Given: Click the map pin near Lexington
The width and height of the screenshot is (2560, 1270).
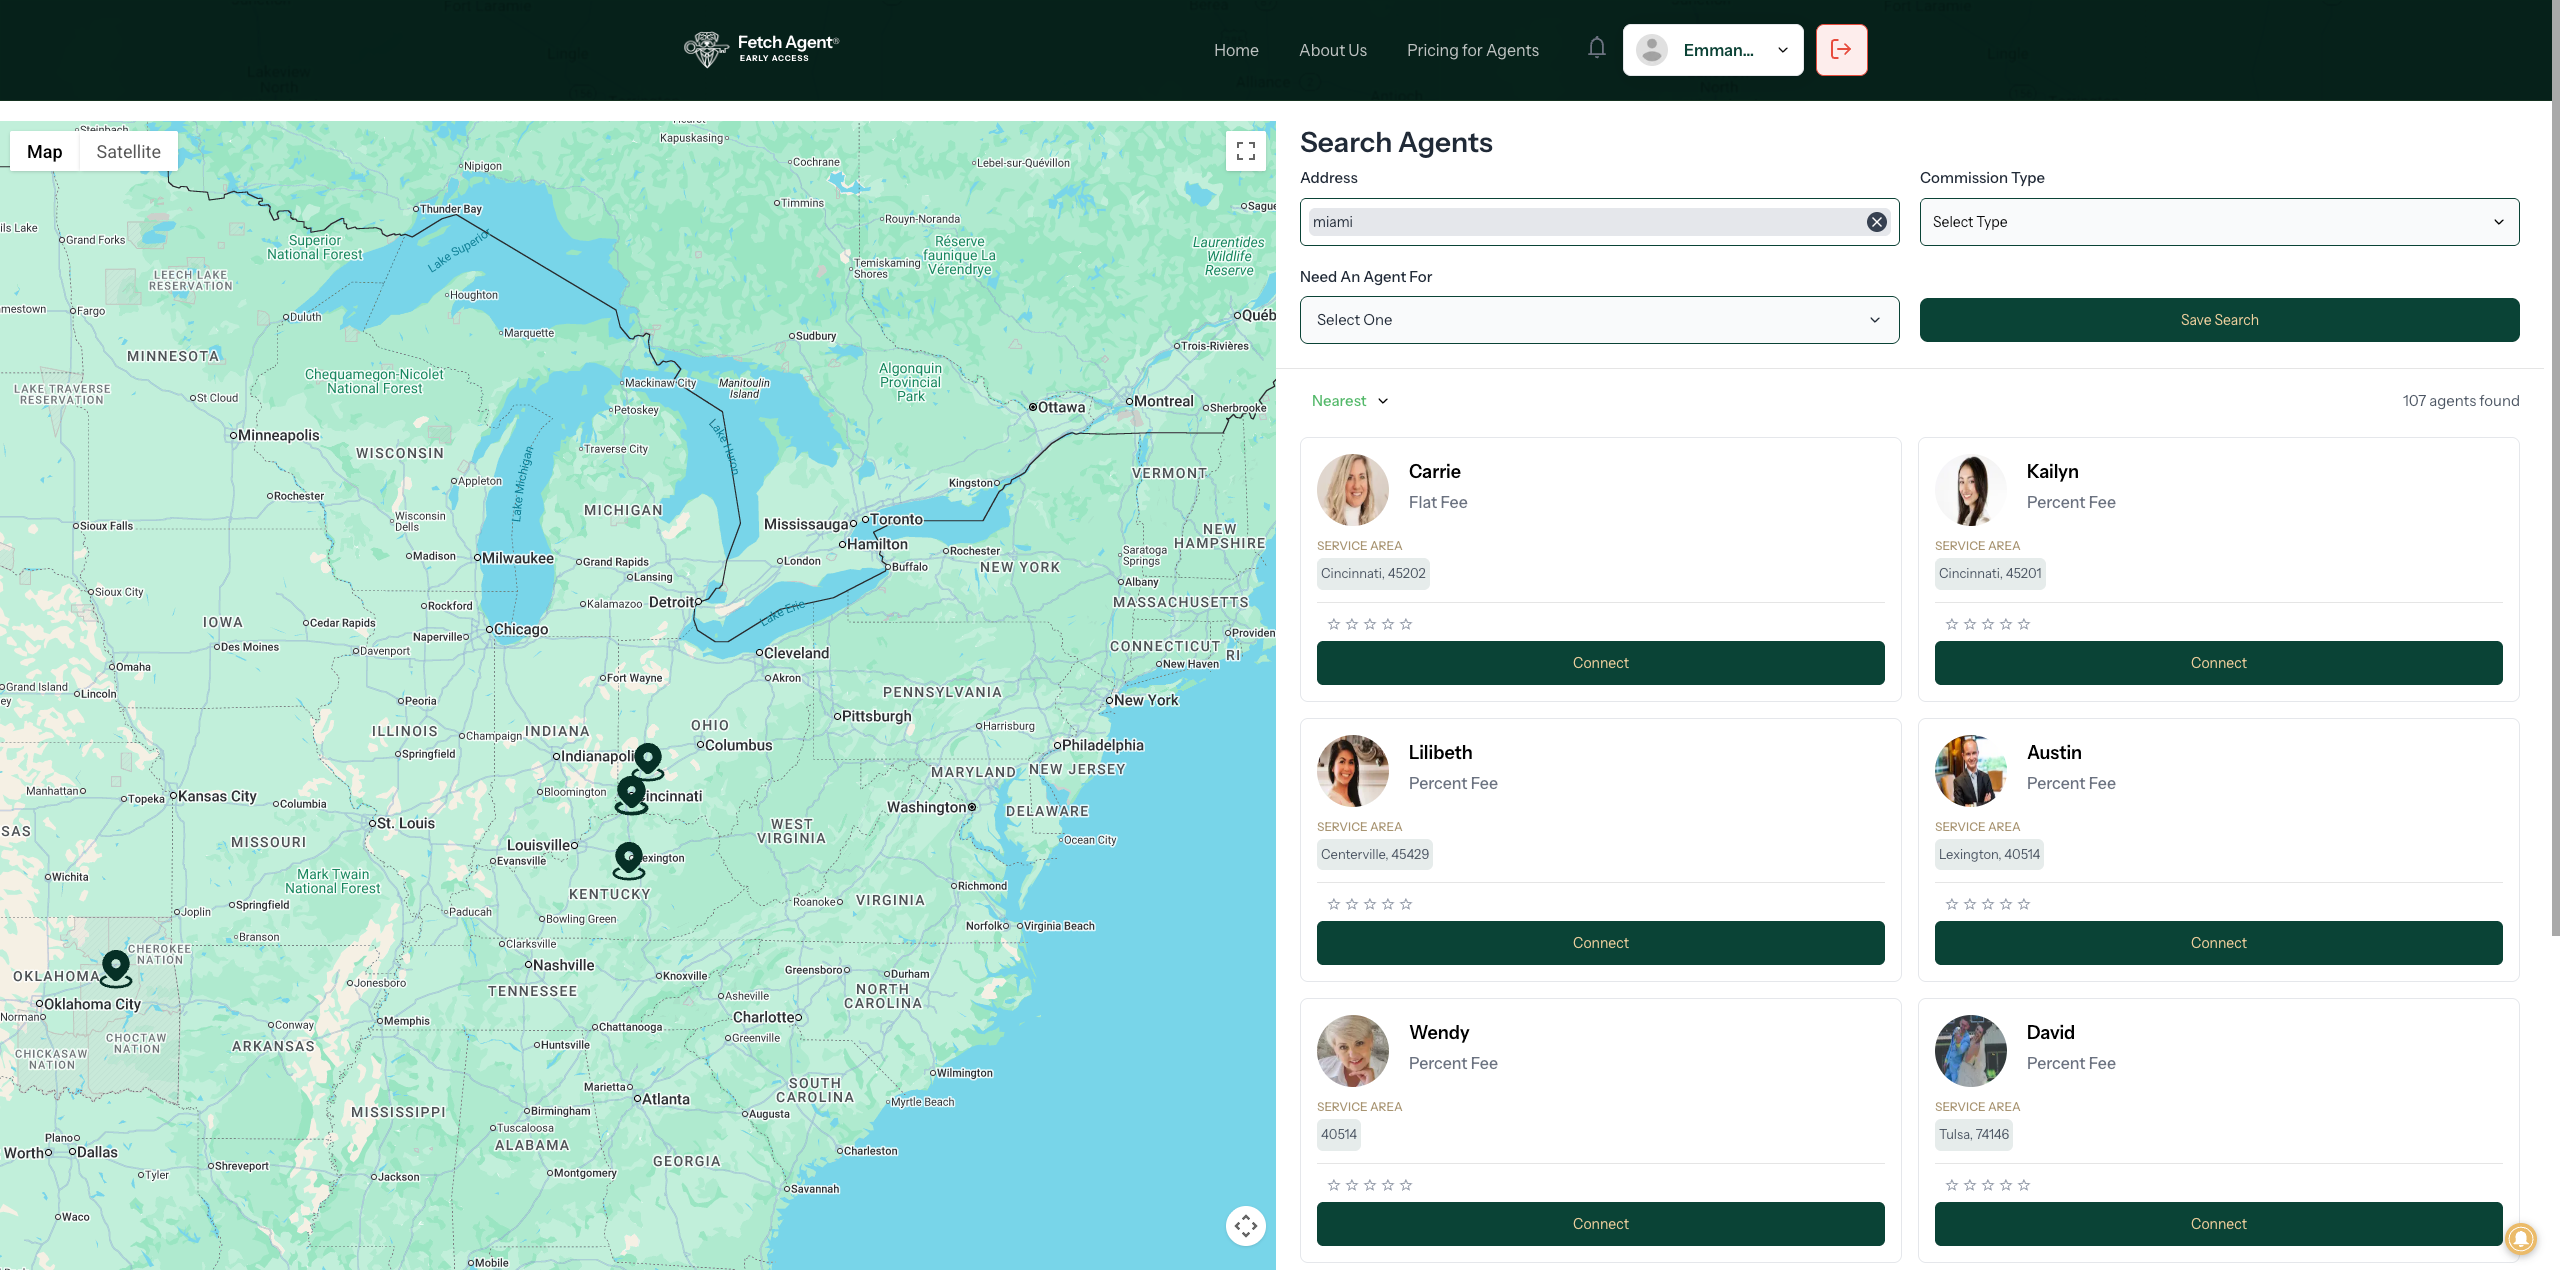Looking at the screenshot, I should point(628,858).
